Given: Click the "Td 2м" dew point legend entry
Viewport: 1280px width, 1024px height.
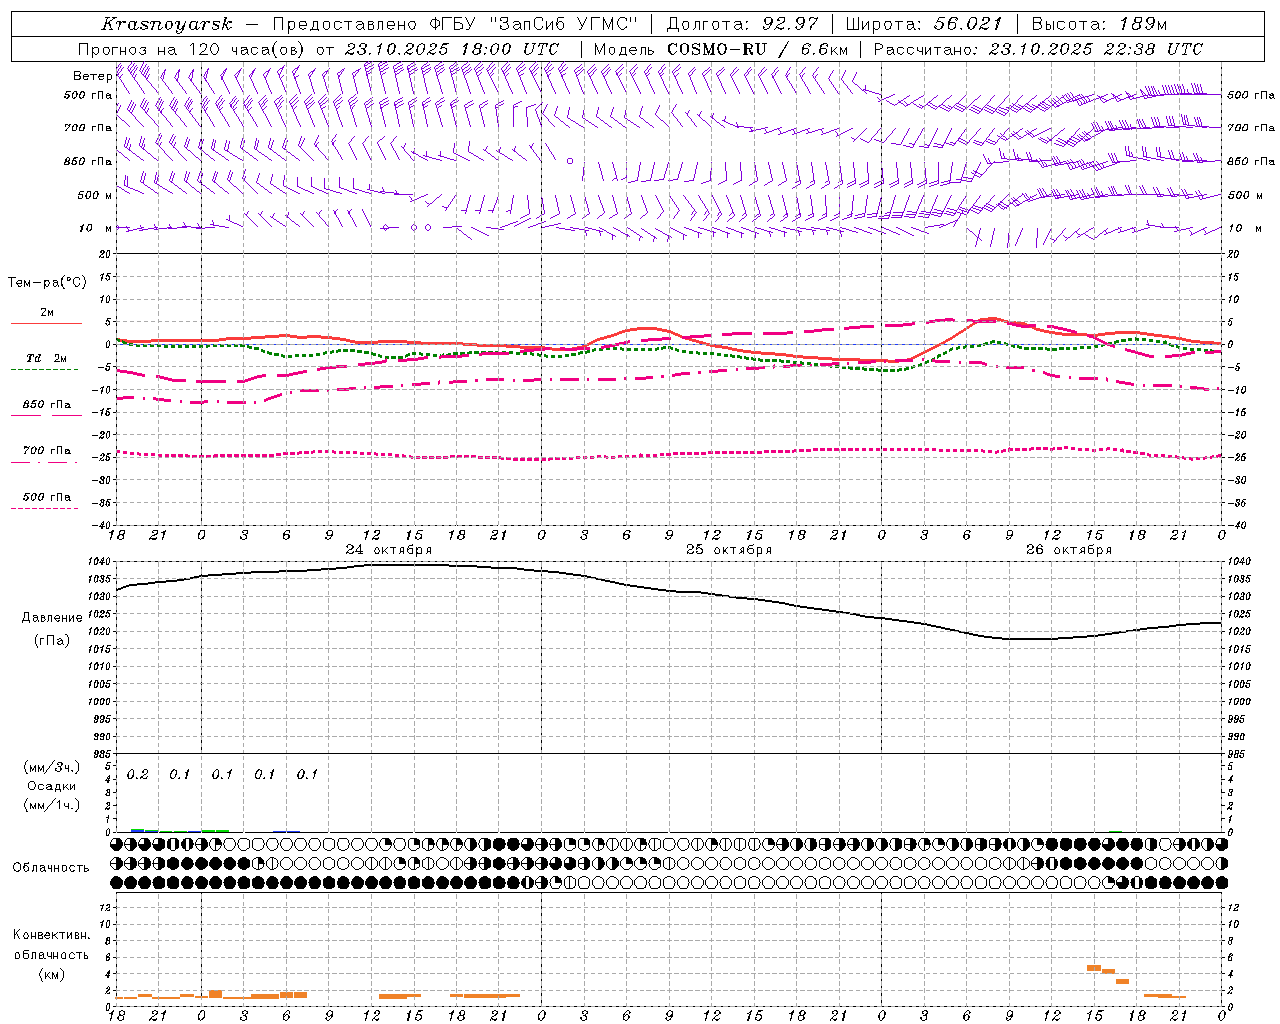Looking at the screenshot, I should point(47,358).
